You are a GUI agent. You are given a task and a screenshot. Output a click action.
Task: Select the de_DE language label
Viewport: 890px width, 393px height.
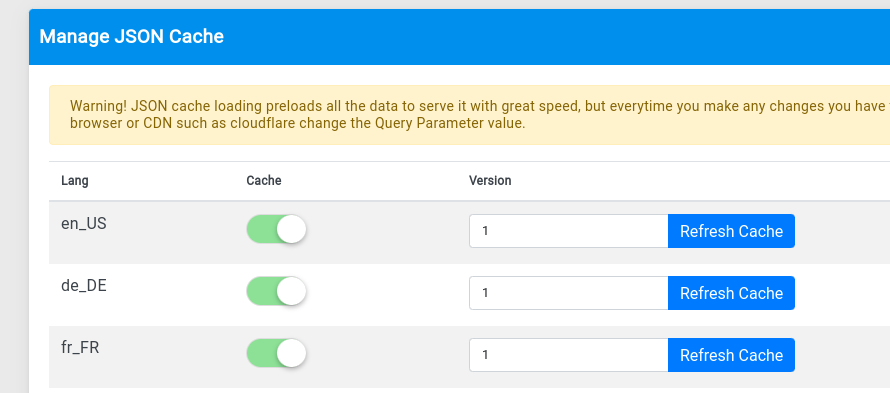[84, 286]
